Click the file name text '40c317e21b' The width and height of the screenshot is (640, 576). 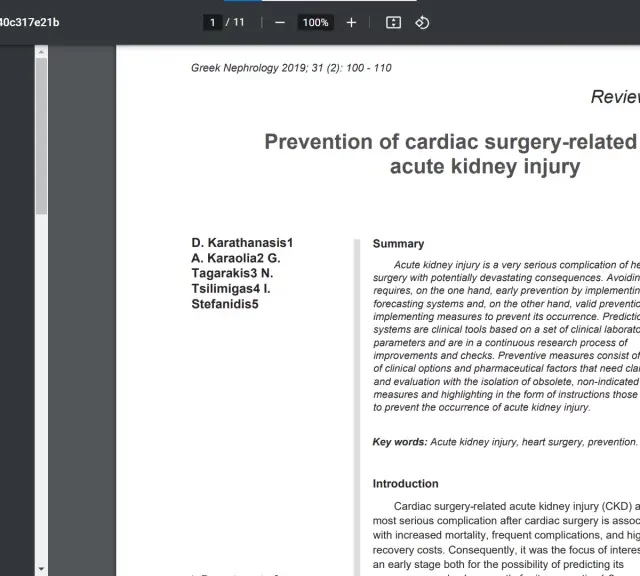pos(29,22)
